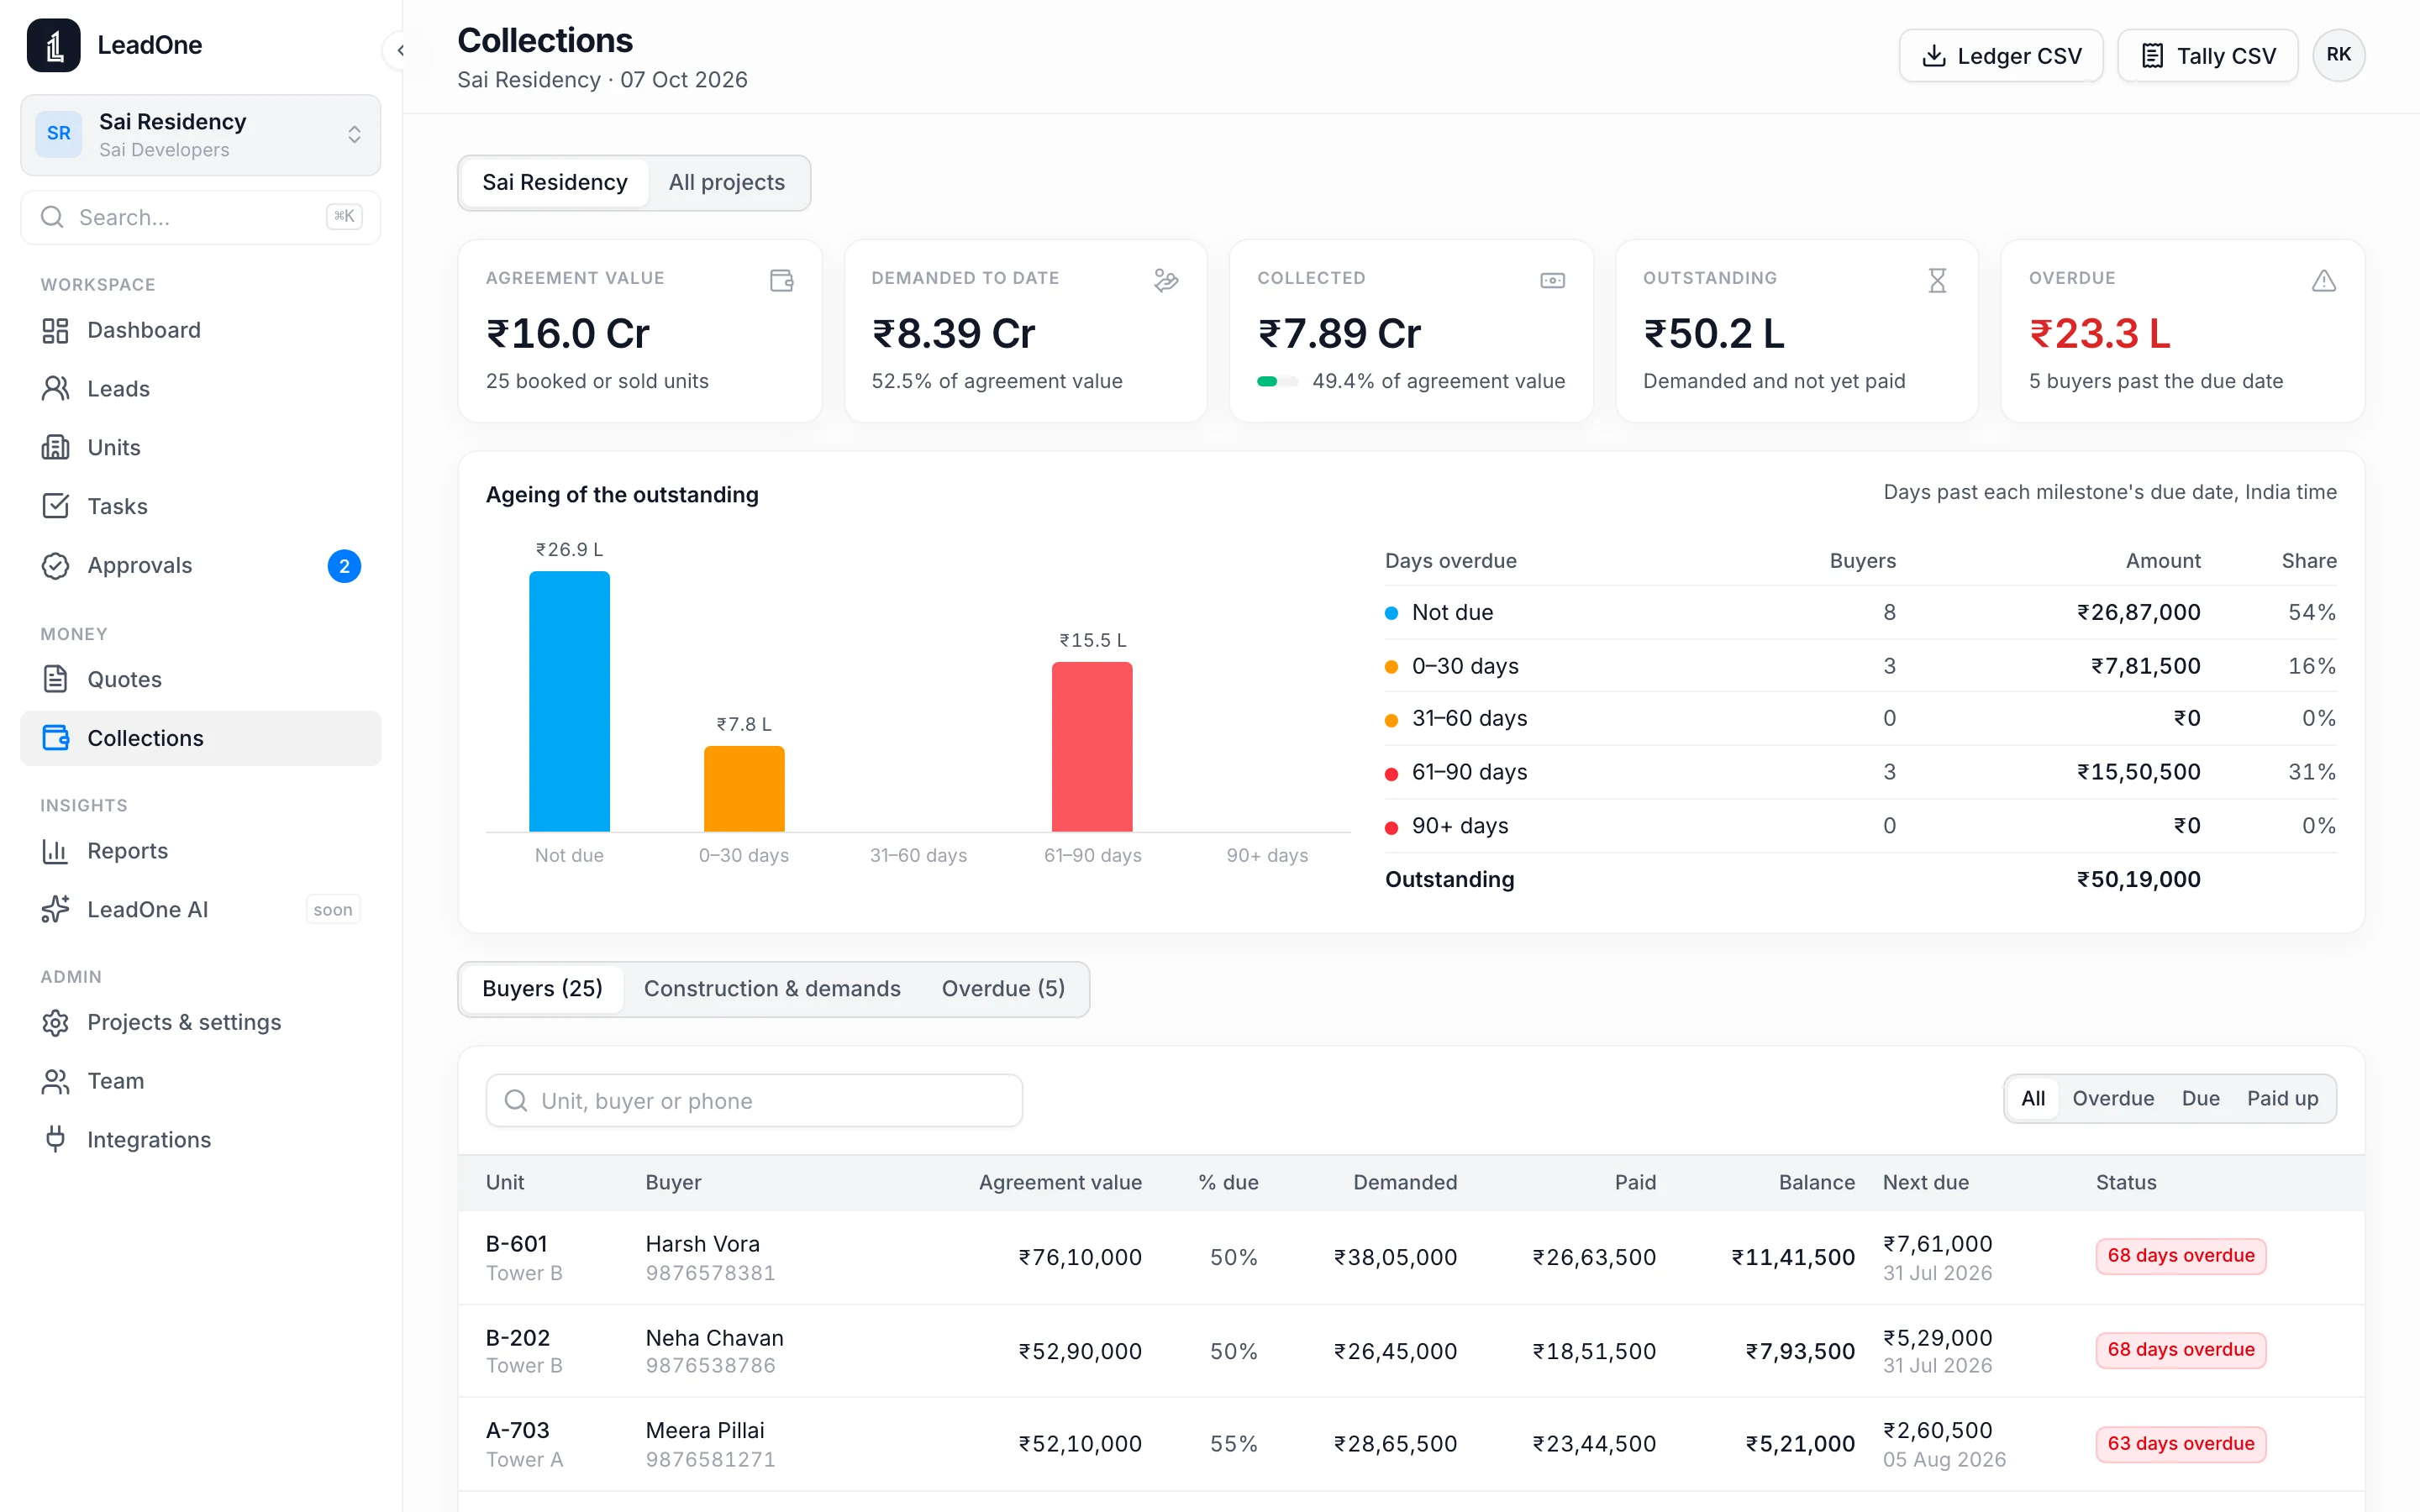Image resolution: width=2420 pixels, height=1512 pixels.
Task: Open LeadOne AI in the sidebar
Action: pyautogui.click(x=200, y=909)
